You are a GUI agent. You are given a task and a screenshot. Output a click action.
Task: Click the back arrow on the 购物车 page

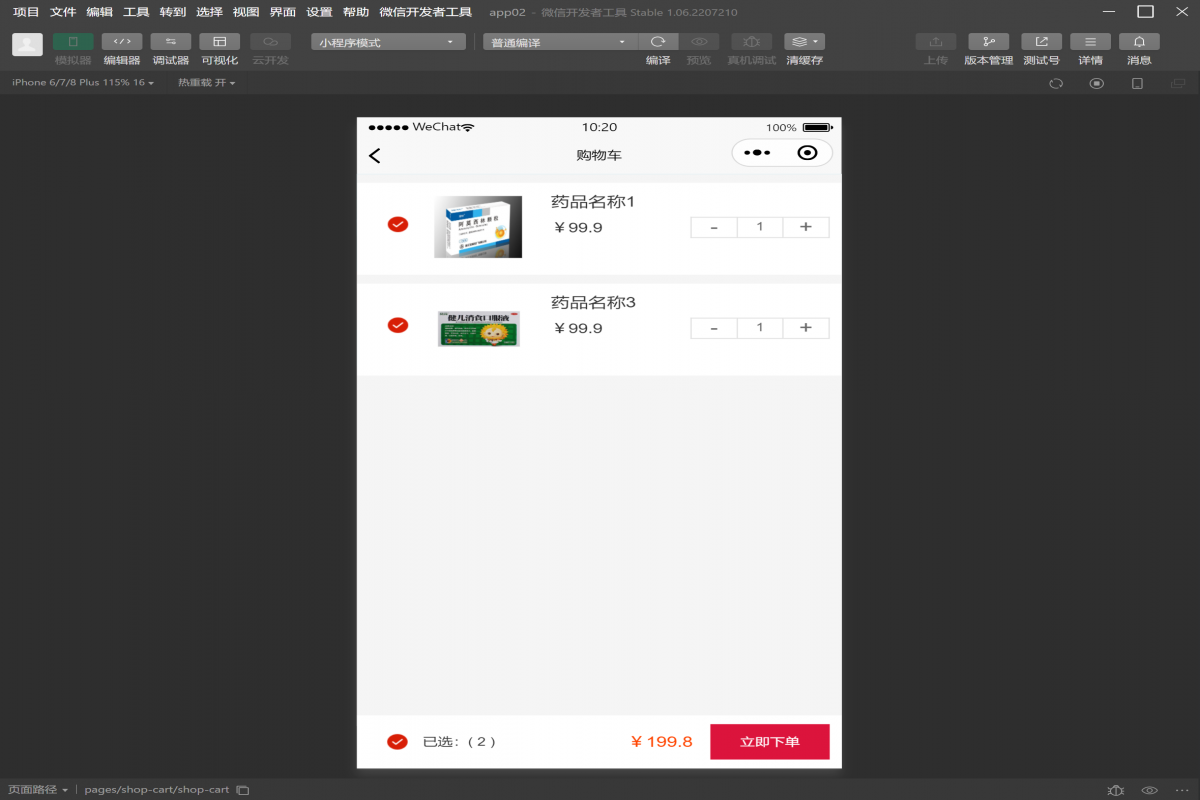pyautogui.click(x=374, y=155)
